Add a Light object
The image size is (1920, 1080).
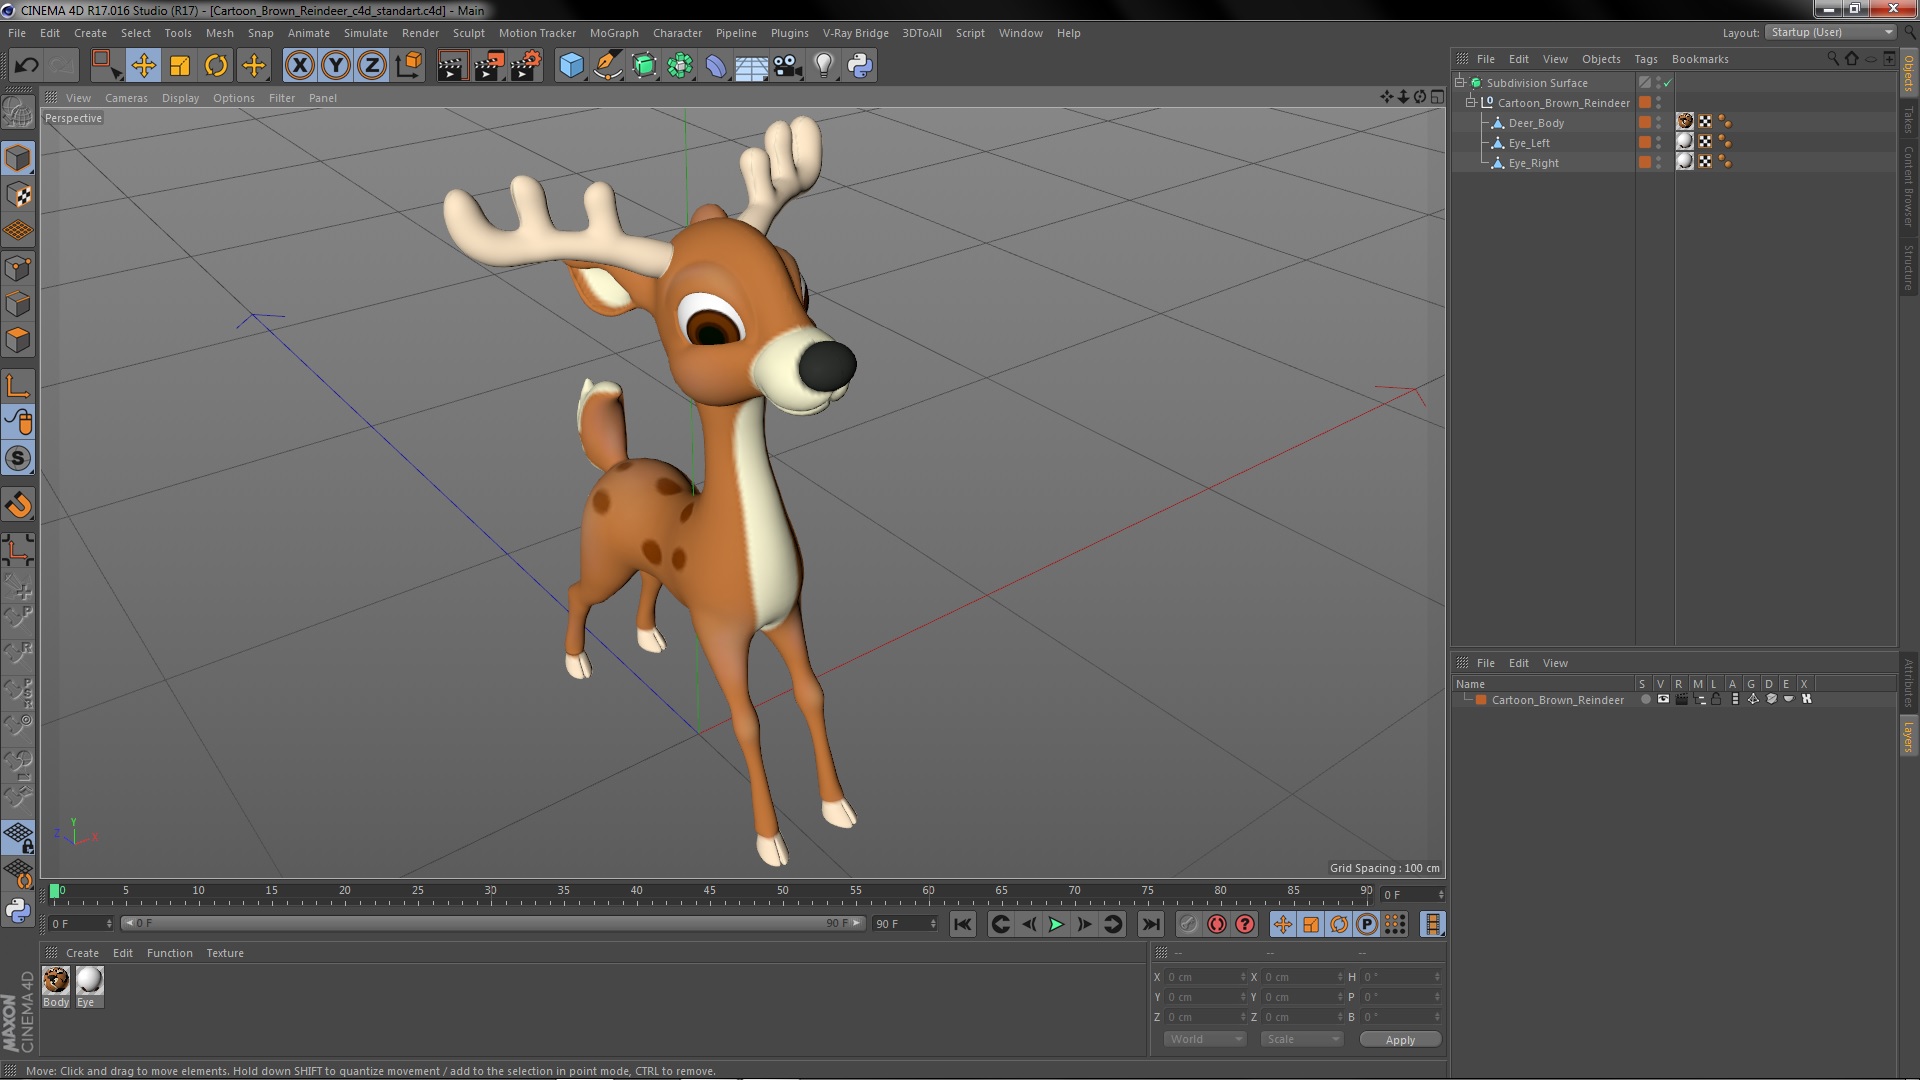pyautogui.click(x=824, y=66)
